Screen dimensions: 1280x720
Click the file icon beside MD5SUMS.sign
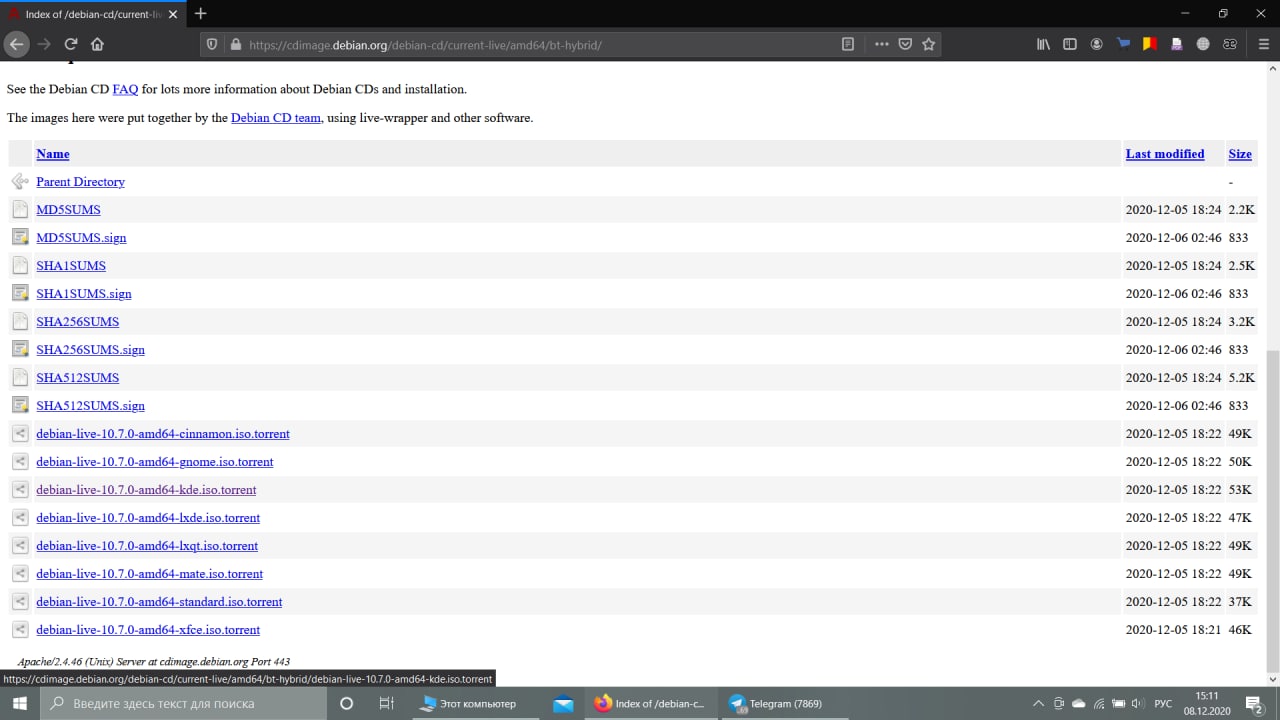tap(20, 238)
